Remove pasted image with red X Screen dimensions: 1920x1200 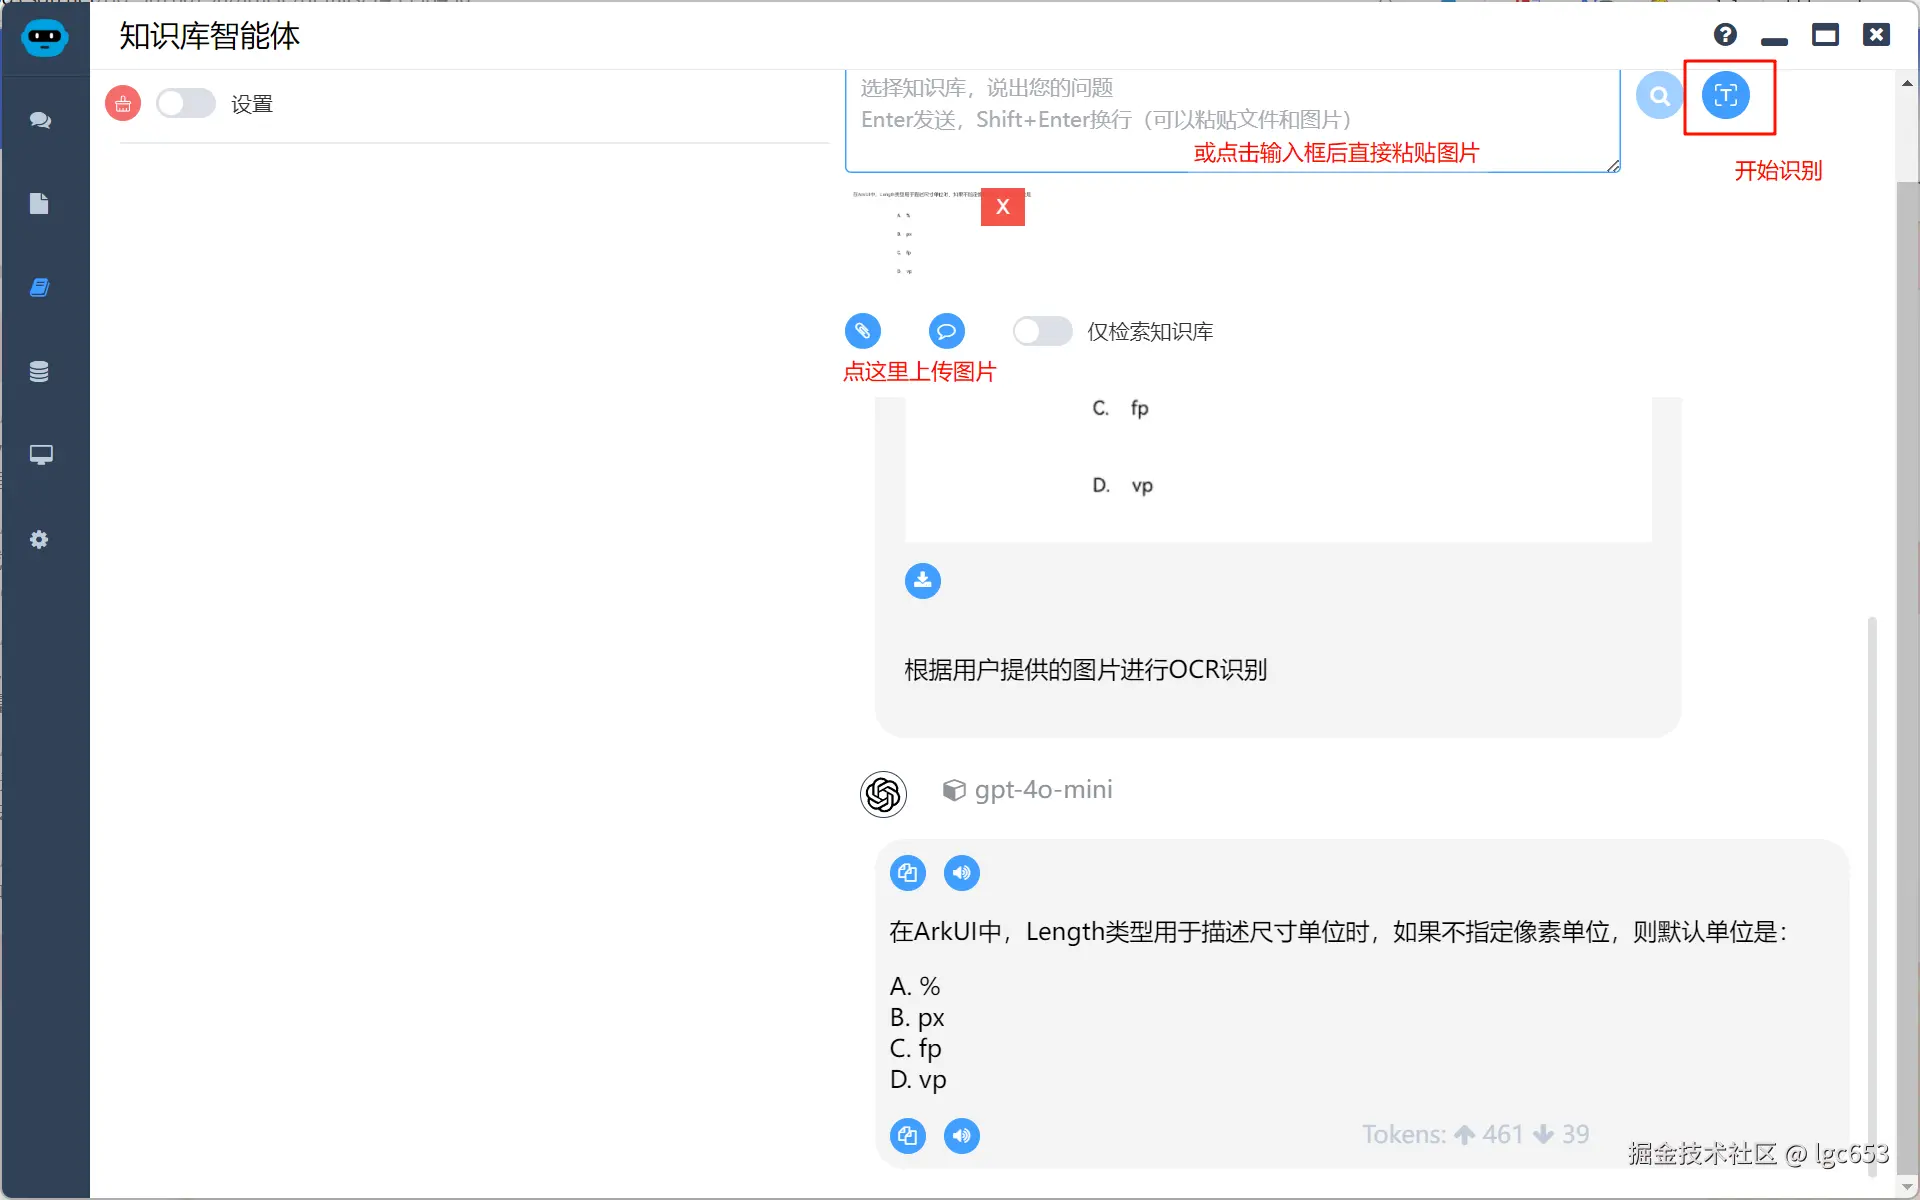[x=1002, y=207]
